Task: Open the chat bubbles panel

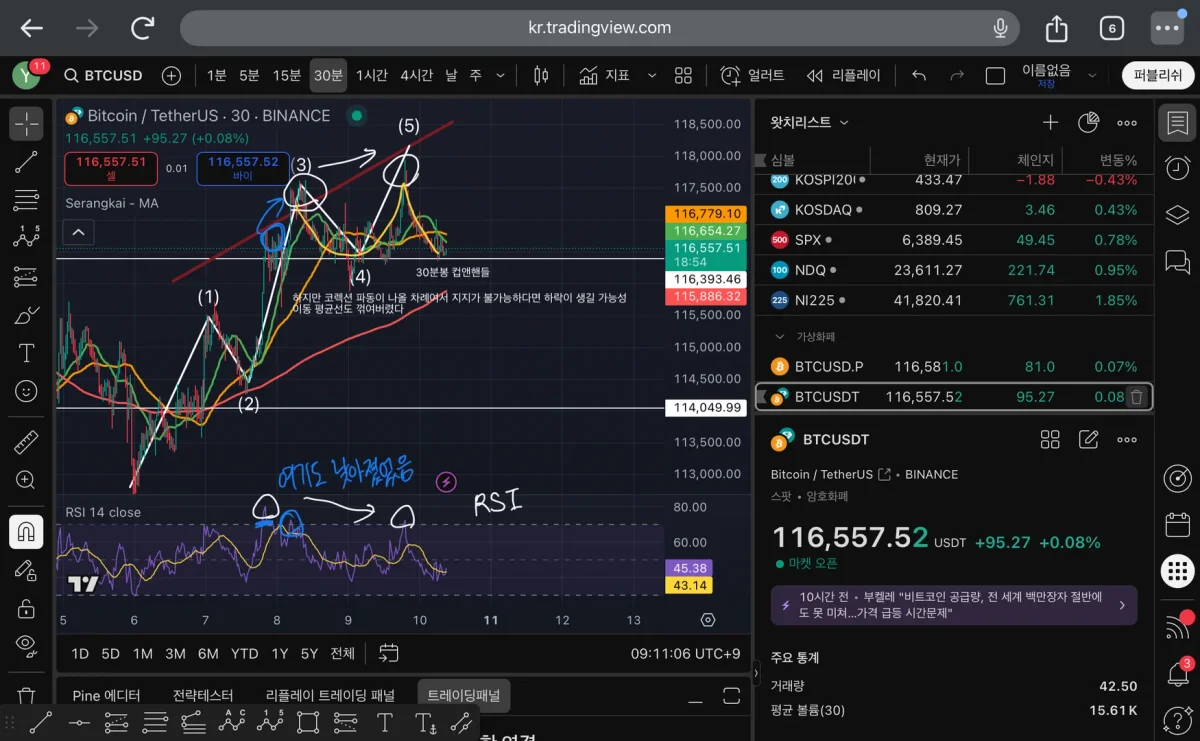Action: (1177, 262)
